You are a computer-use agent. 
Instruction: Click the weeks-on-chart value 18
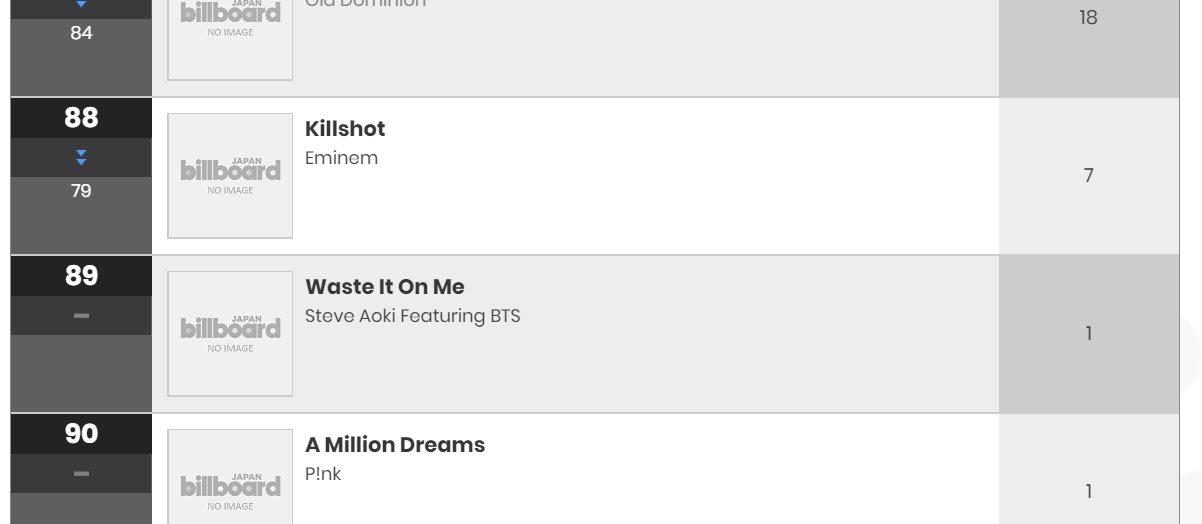[x=1089, y=18]
